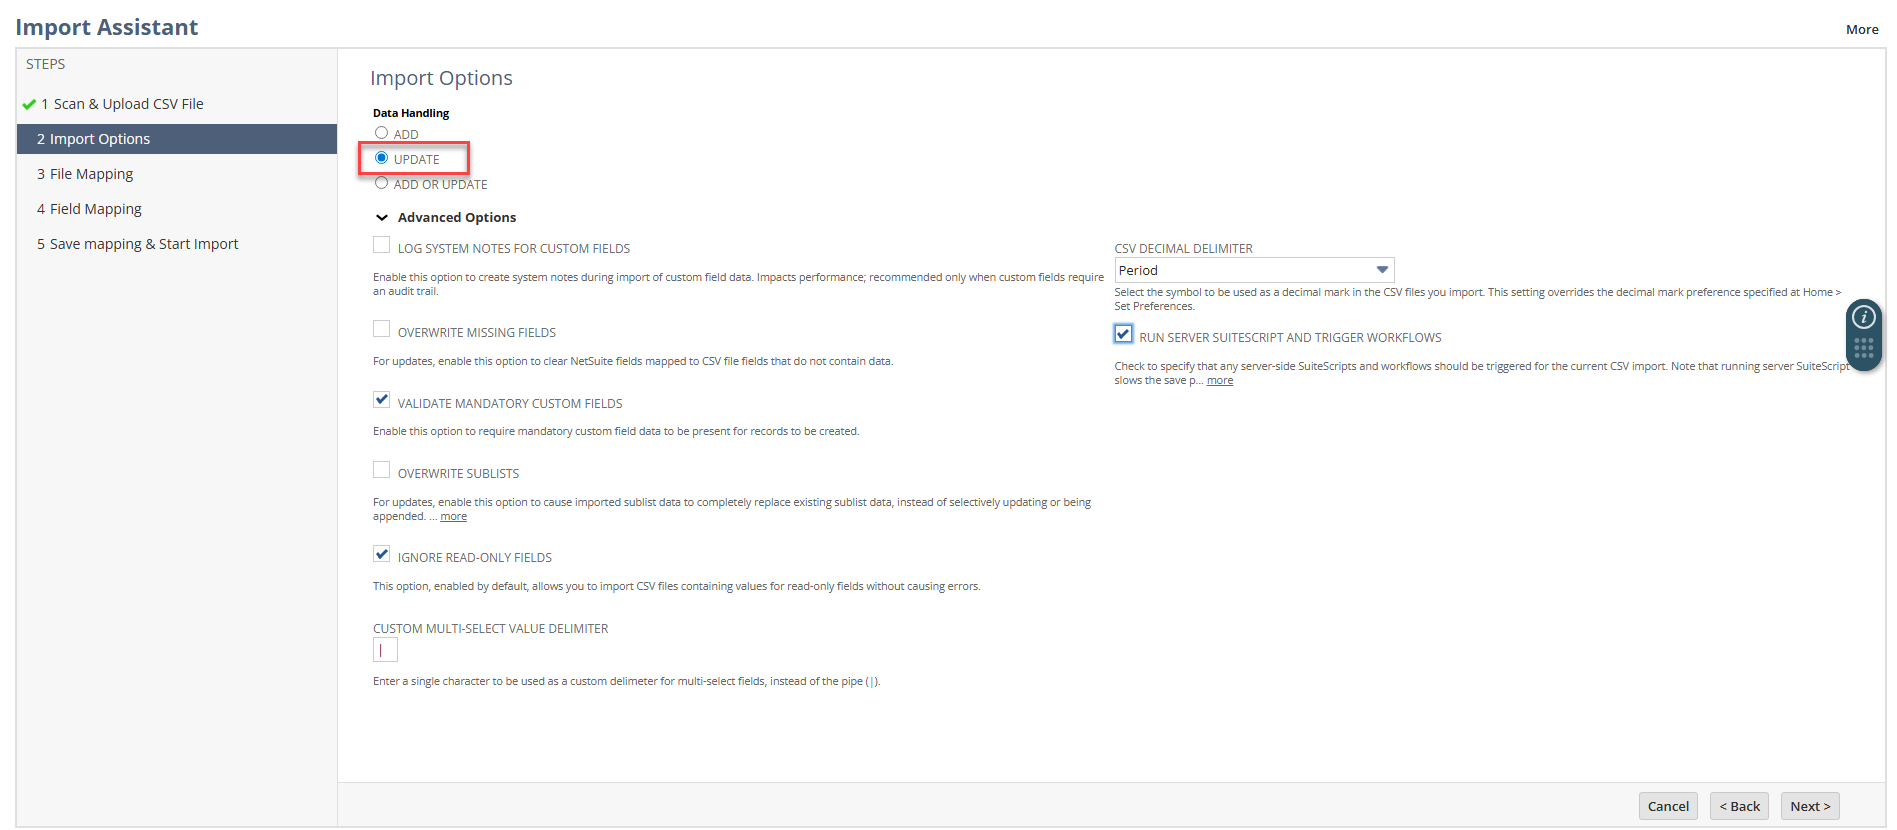Select the UPDATE radio button
This screenshot has width=1897, height=830.
click(x=381, y=158)
